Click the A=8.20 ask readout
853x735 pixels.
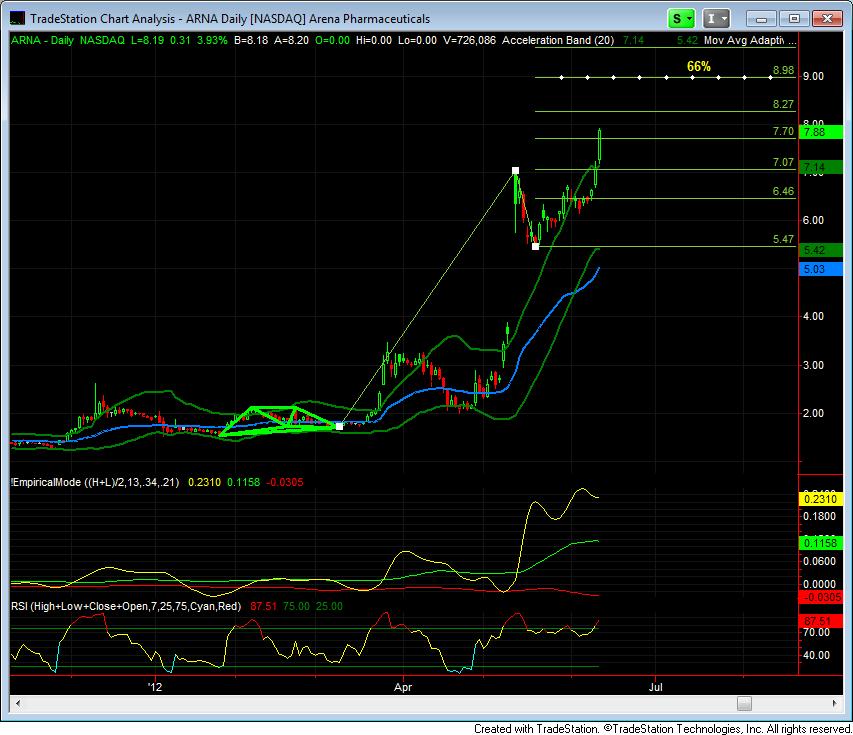[291, 40]
